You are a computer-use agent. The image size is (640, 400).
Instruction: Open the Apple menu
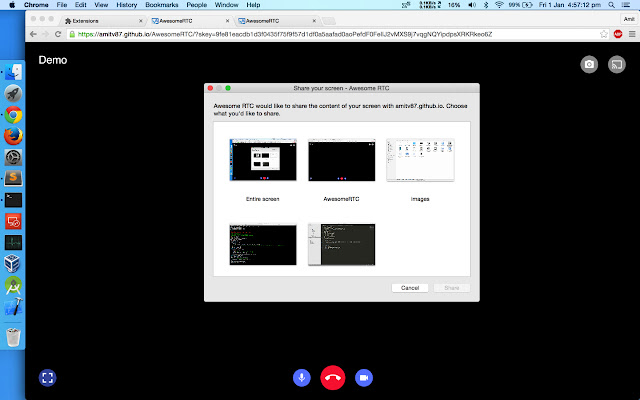[12, 5]
